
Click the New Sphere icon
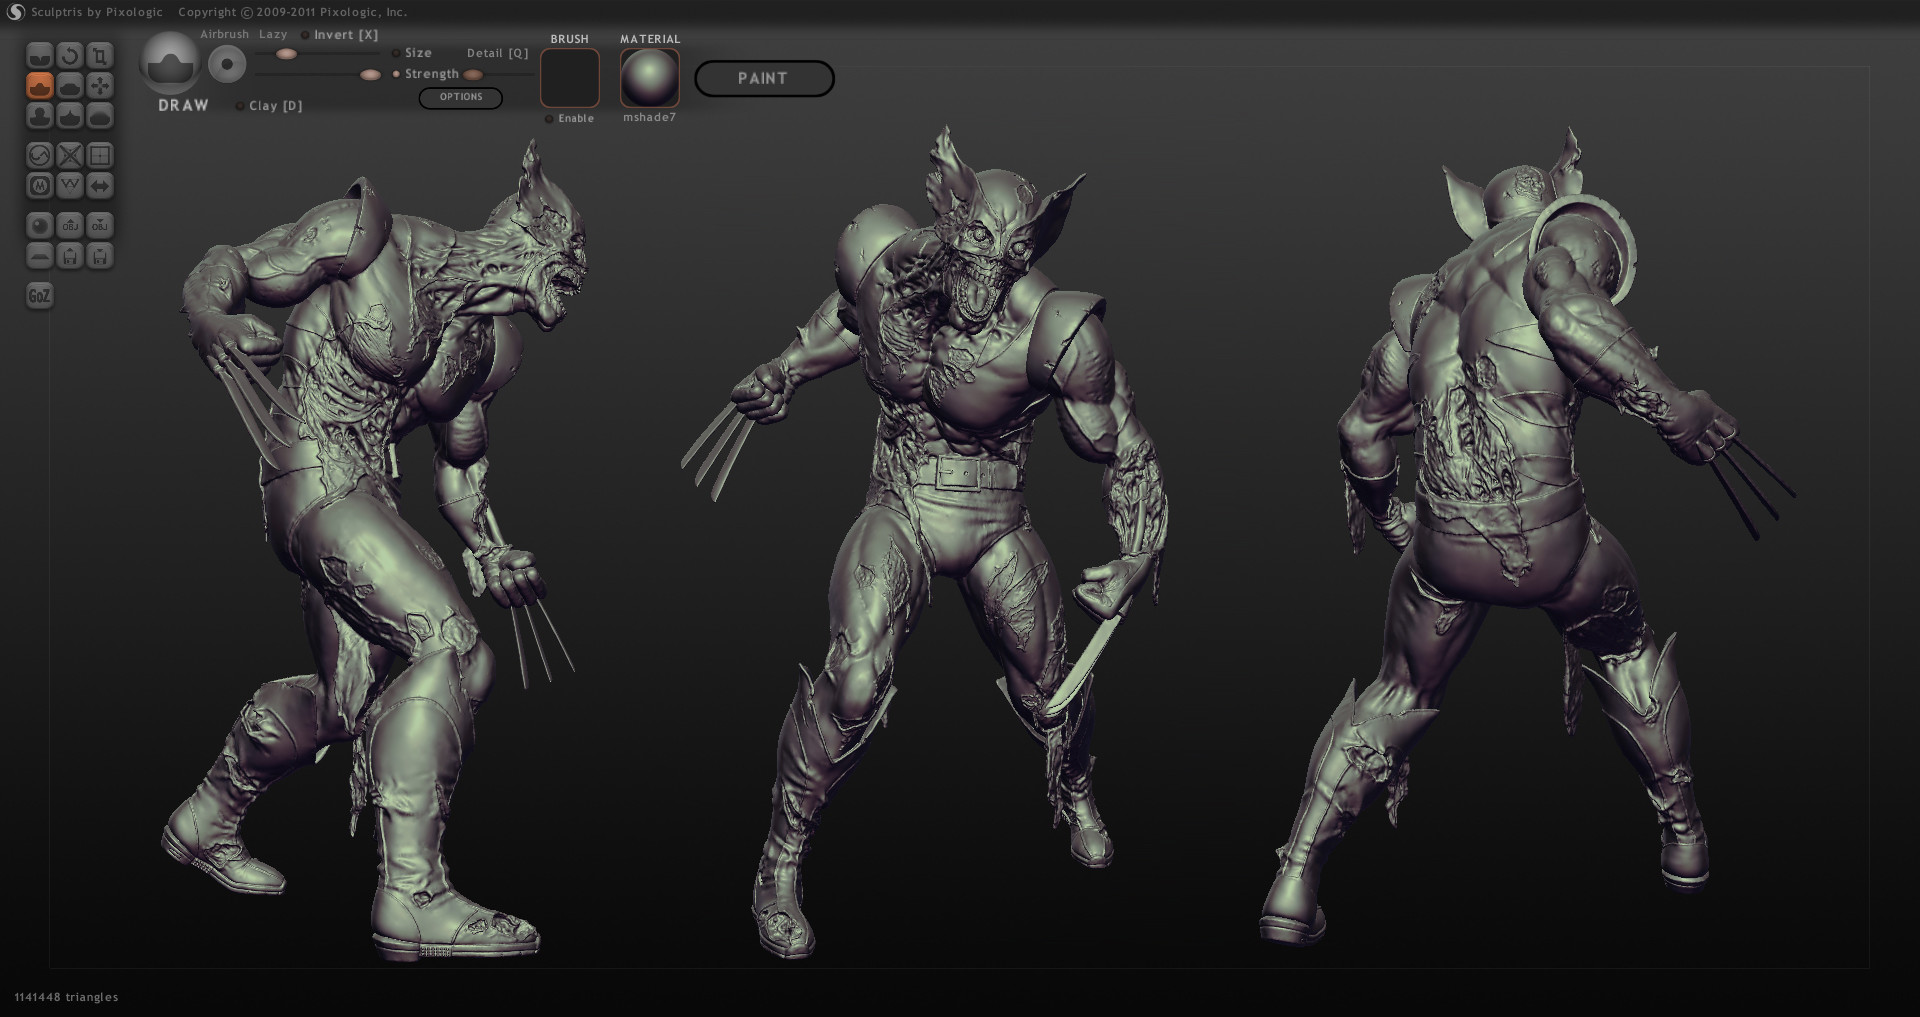39,226
